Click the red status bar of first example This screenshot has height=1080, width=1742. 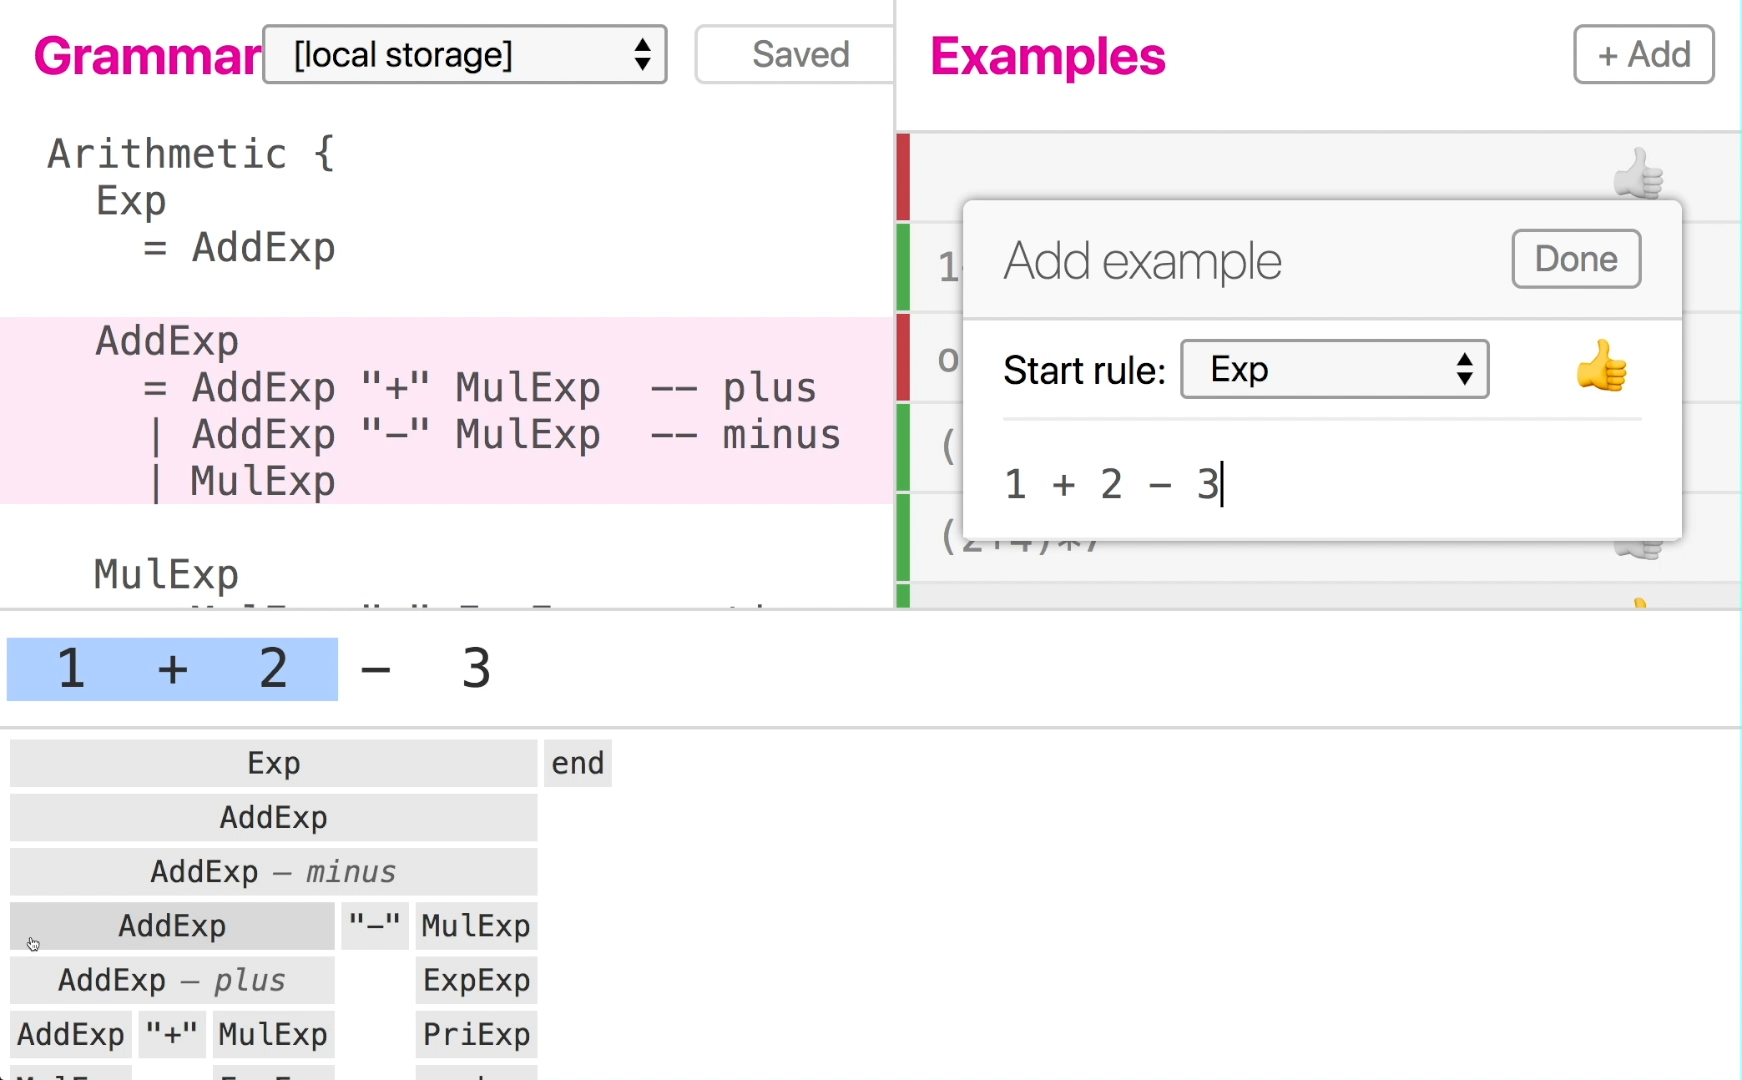coord(903,177)
